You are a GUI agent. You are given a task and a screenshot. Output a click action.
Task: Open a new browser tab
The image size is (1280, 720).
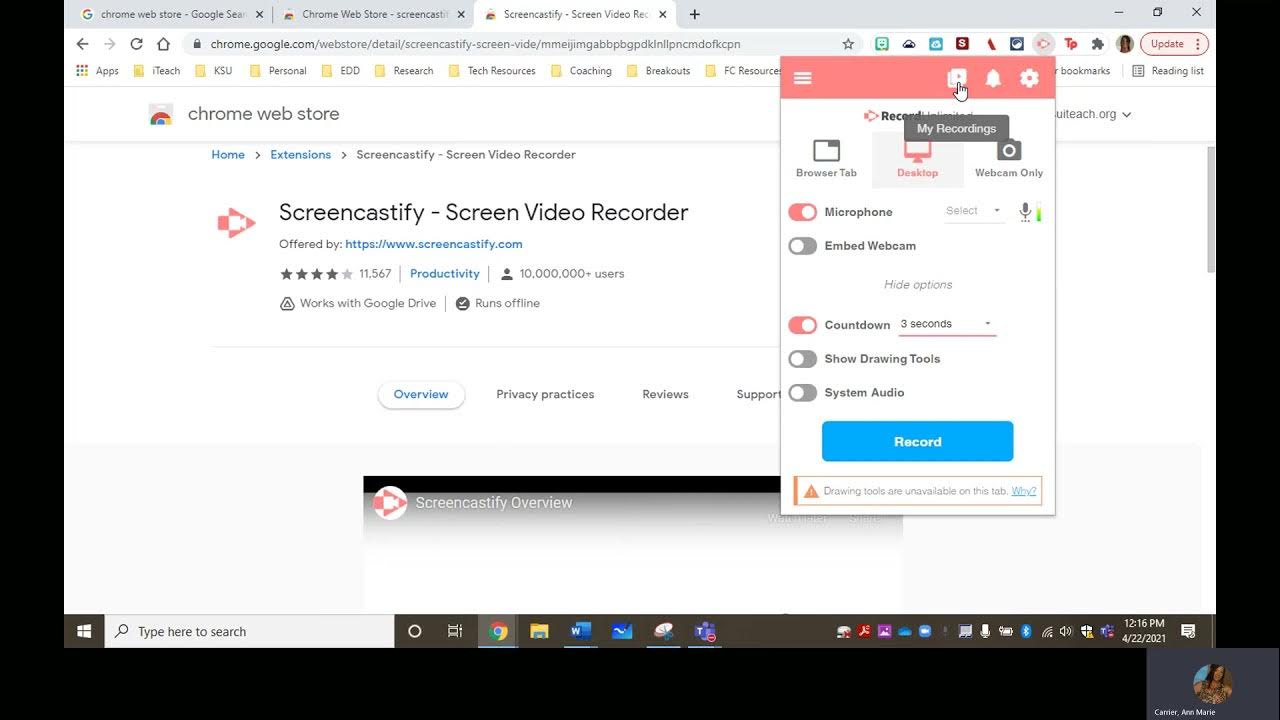[x=695, y=14]
